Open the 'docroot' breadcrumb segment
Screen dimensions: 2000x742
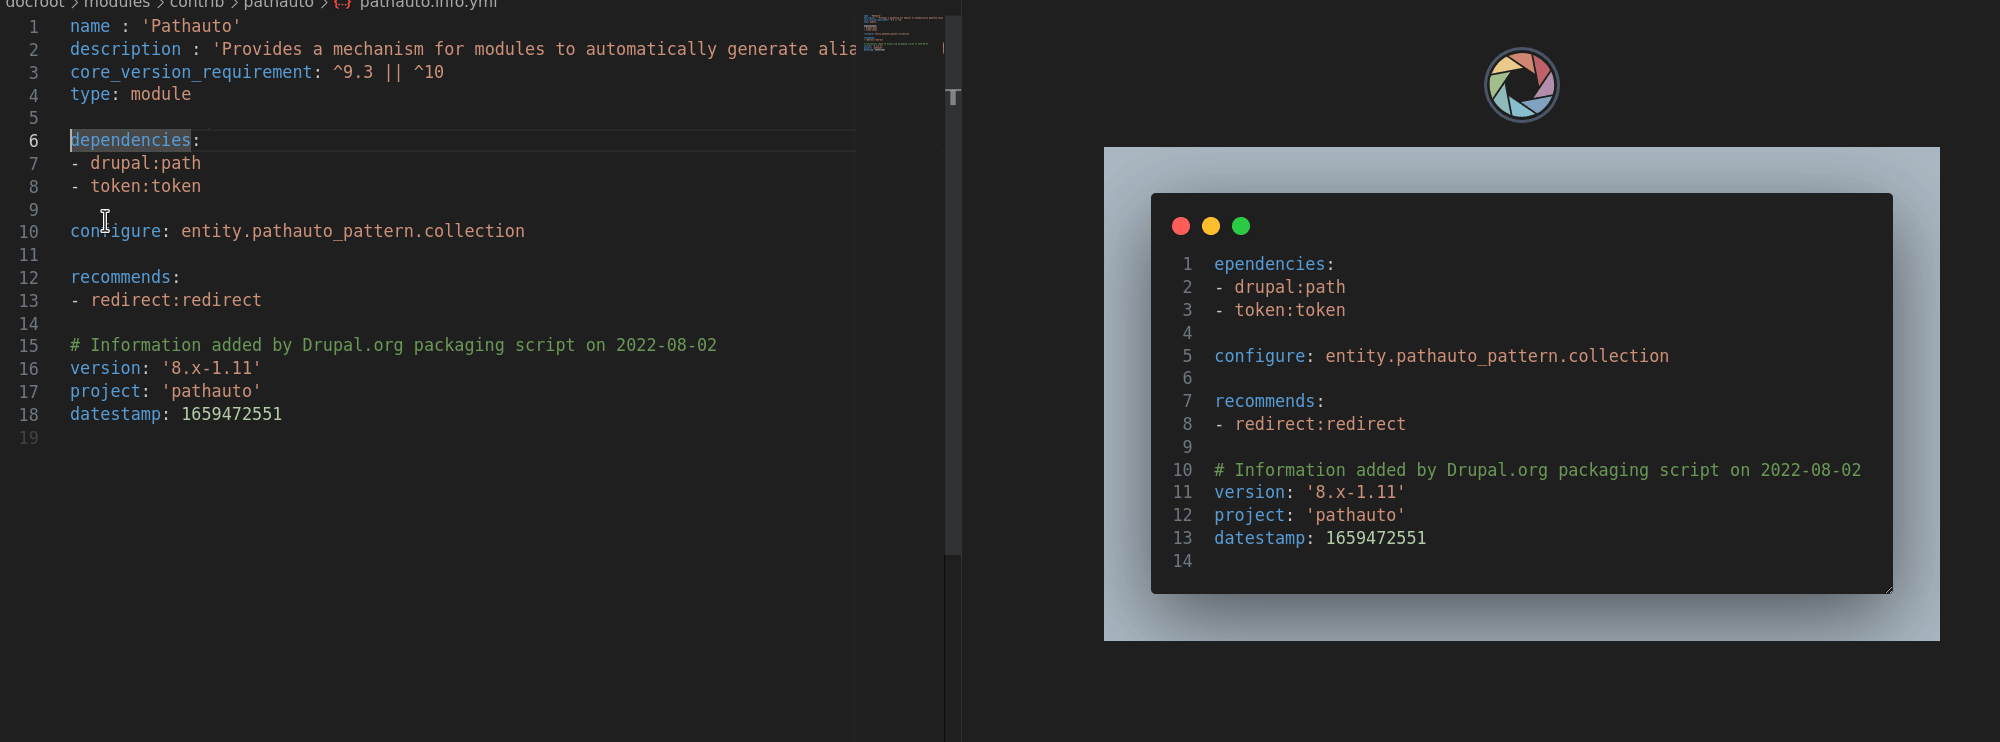tap(35, 4)
